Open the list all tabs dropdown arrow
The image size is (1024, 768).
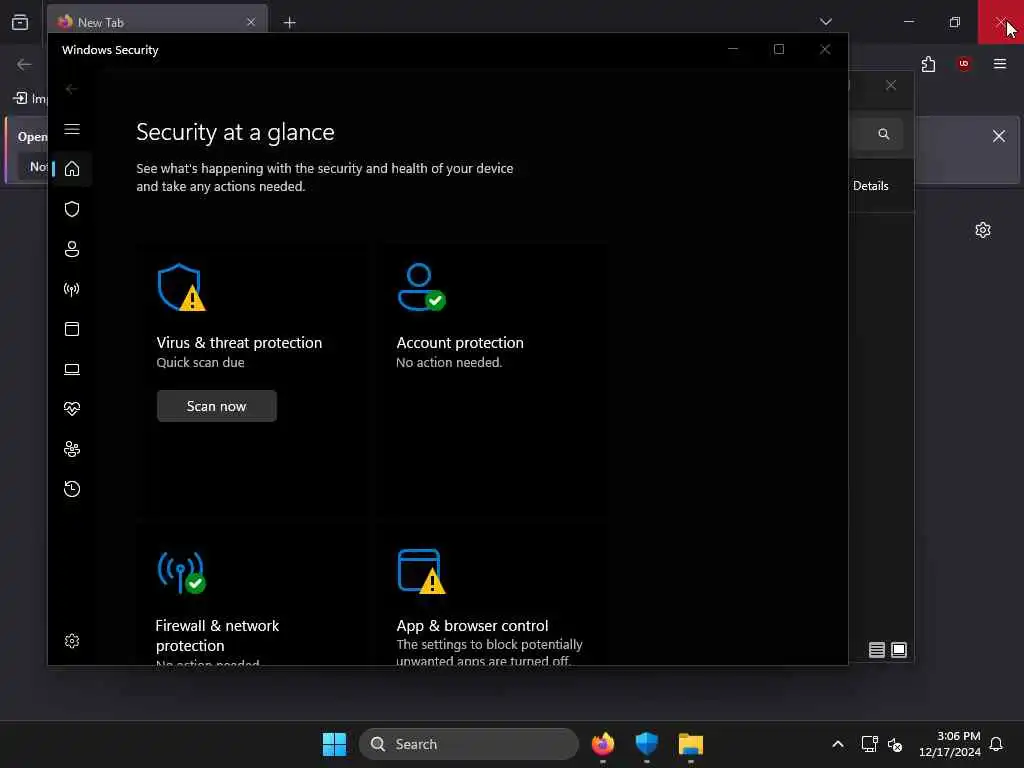coord(825,22)
